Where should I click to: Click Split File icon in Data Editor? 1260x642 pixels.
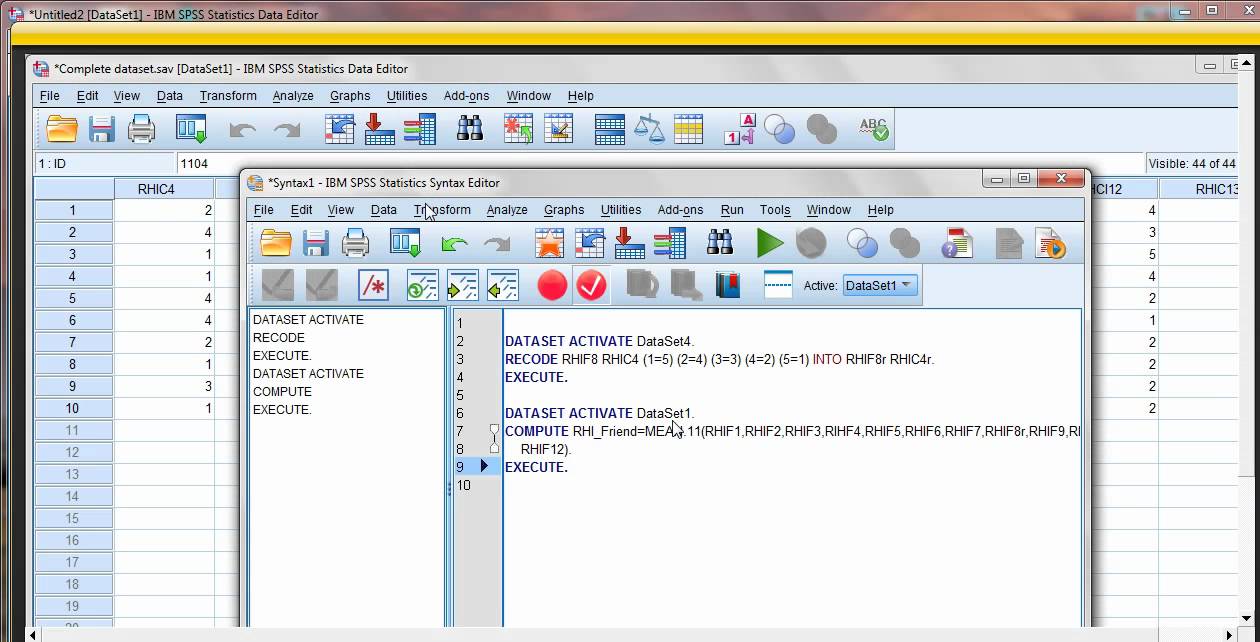click(610, 129)
